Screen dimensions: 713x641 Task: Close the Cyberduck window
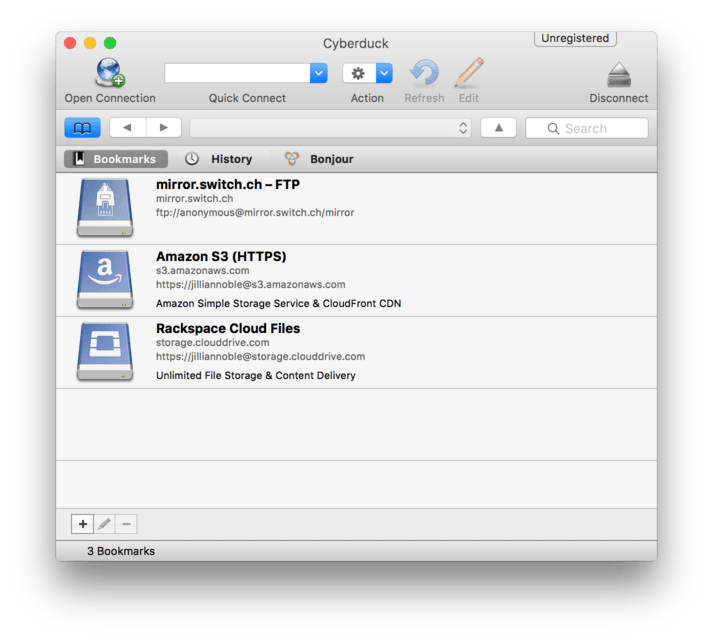point(70,43)
